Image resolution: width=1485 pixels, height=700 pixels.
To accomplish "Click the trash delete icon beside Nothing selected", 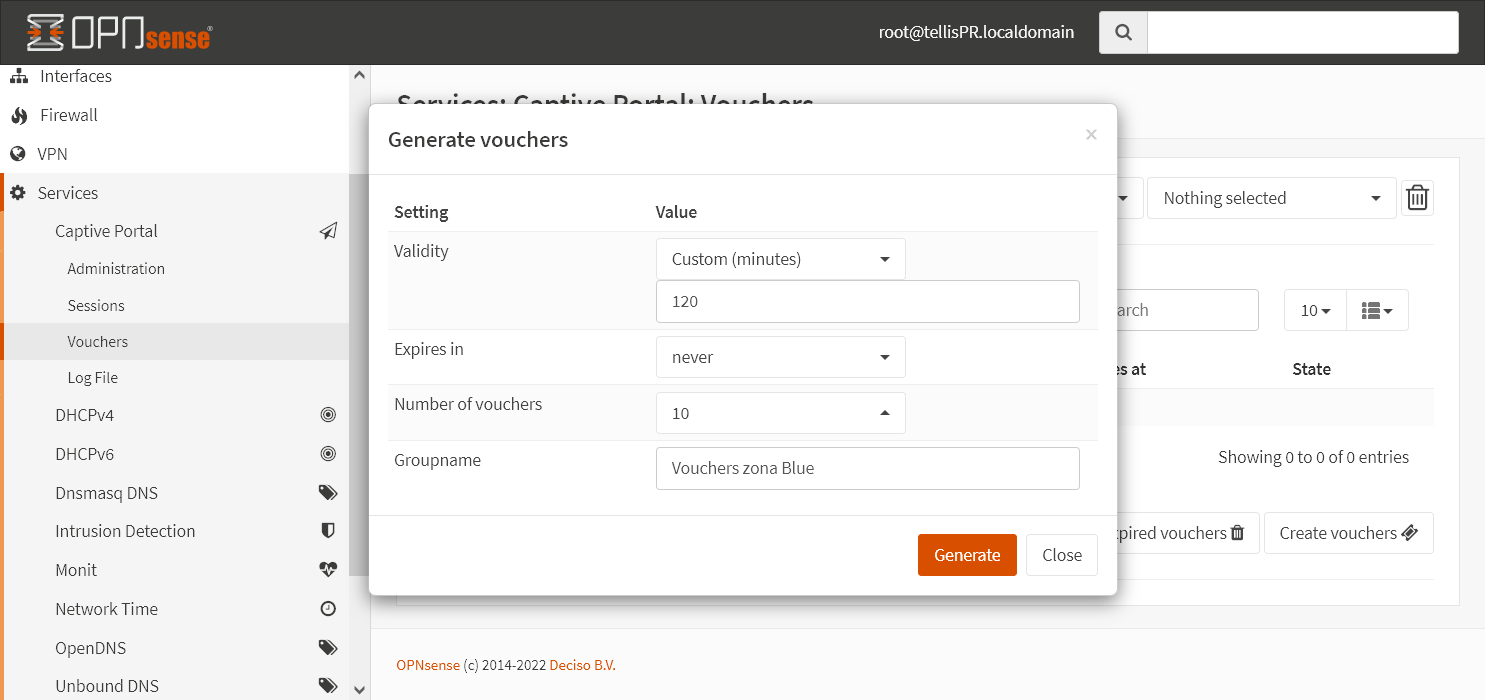I will [1417, 197].
